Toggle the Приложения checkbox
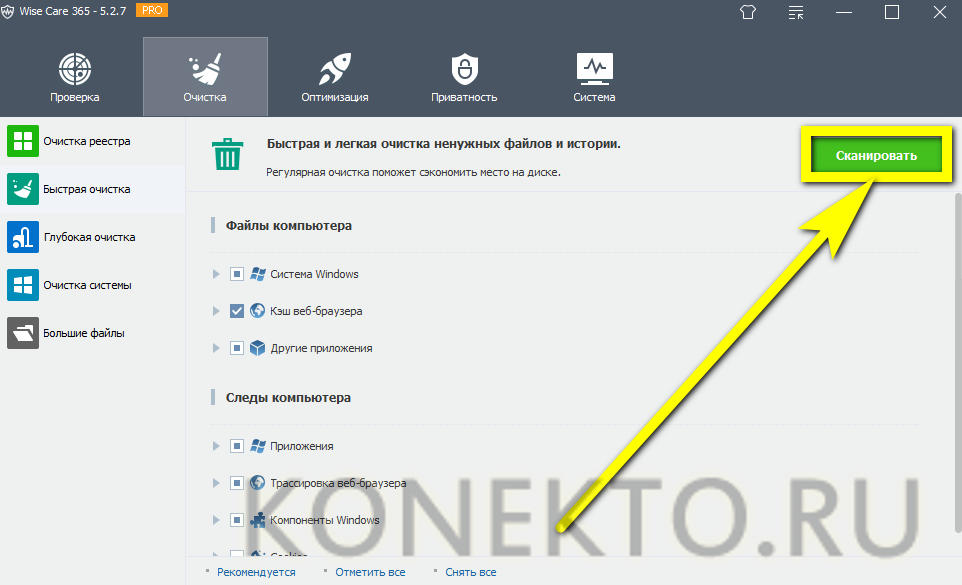962x585 pixels. (237, 446)
